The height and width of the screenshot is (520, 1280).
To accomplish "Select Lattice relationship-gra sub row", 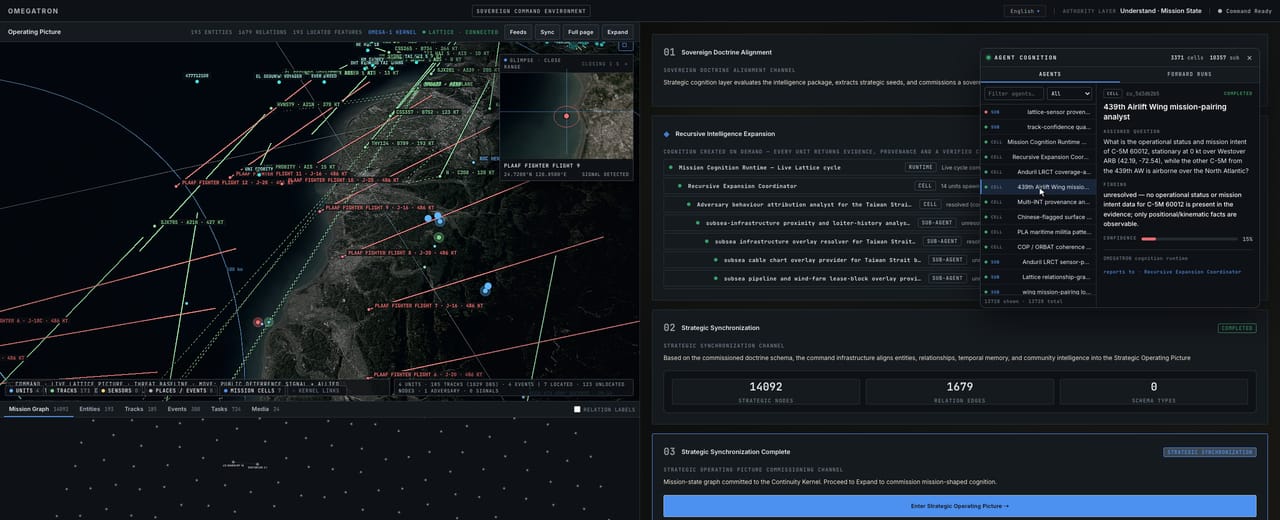I will point(1038,277).
